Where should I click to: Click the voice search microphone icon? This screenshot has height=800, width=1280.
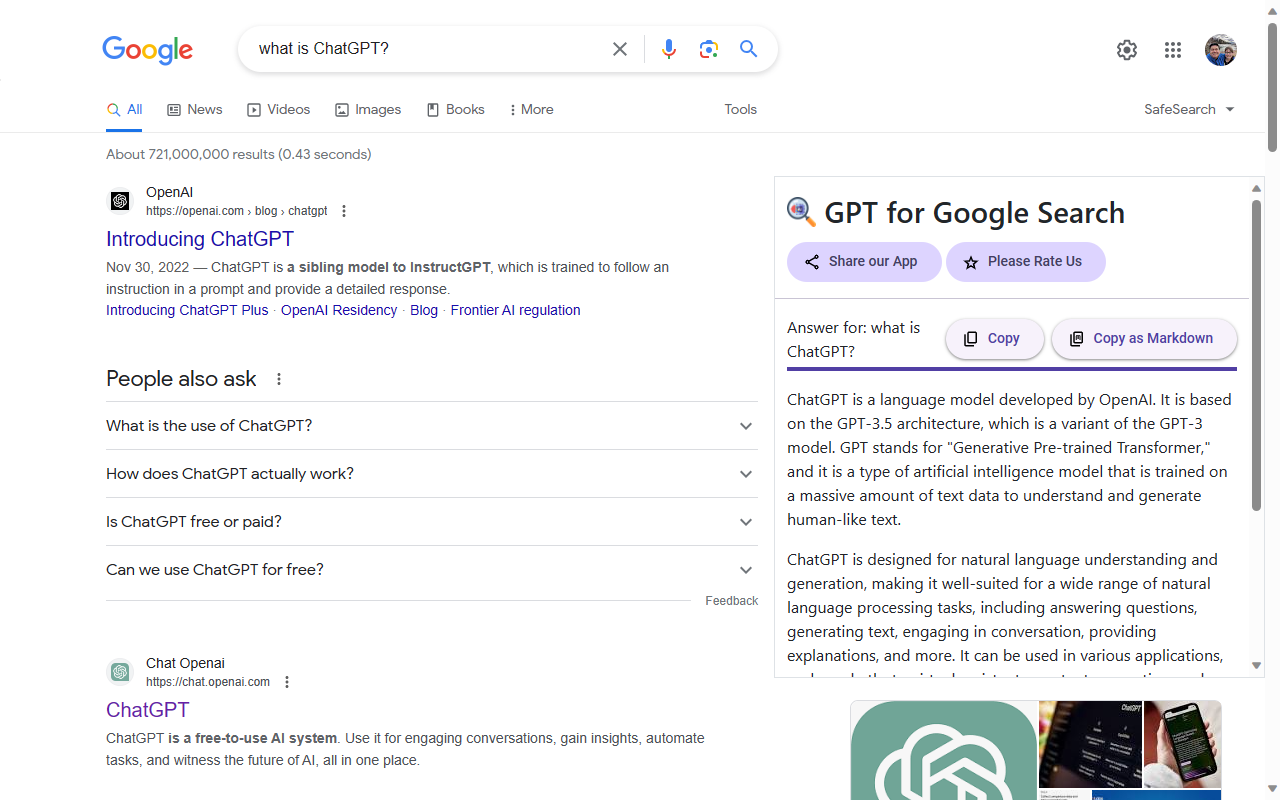point(669,49)
